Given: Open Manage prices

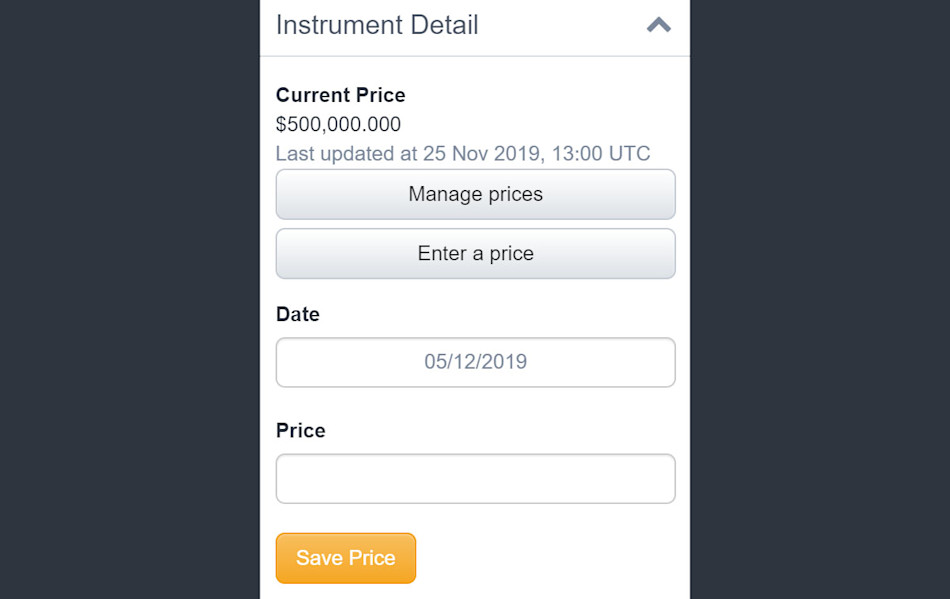Looking at the screenshot, I should (475, 194).
